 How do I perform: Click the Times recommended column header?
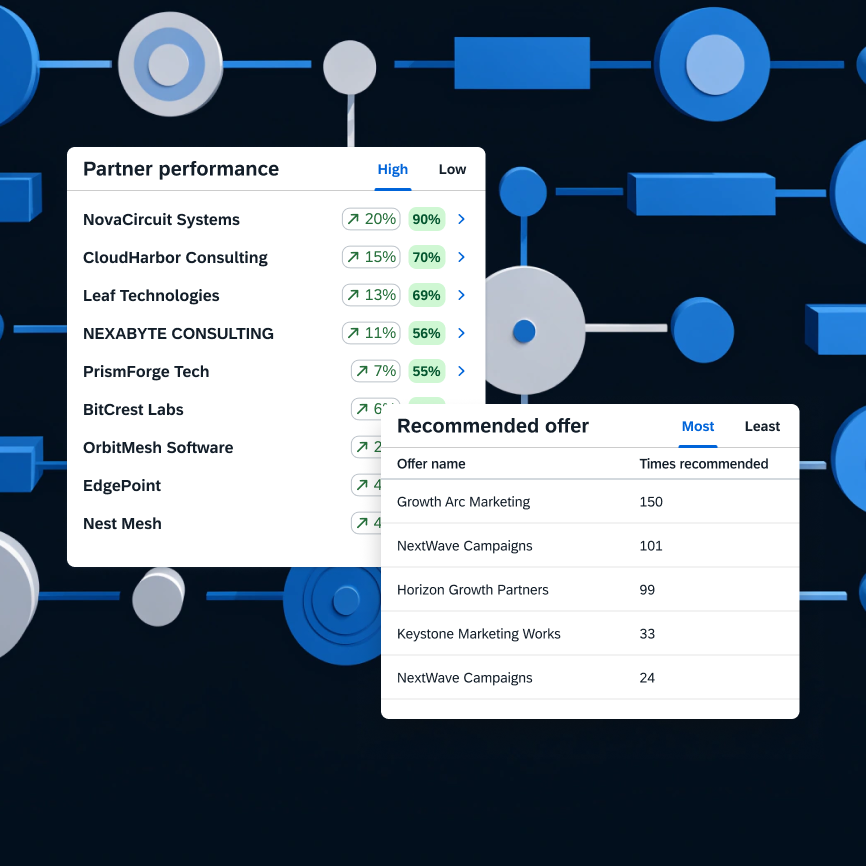click(x=704, y=464)
